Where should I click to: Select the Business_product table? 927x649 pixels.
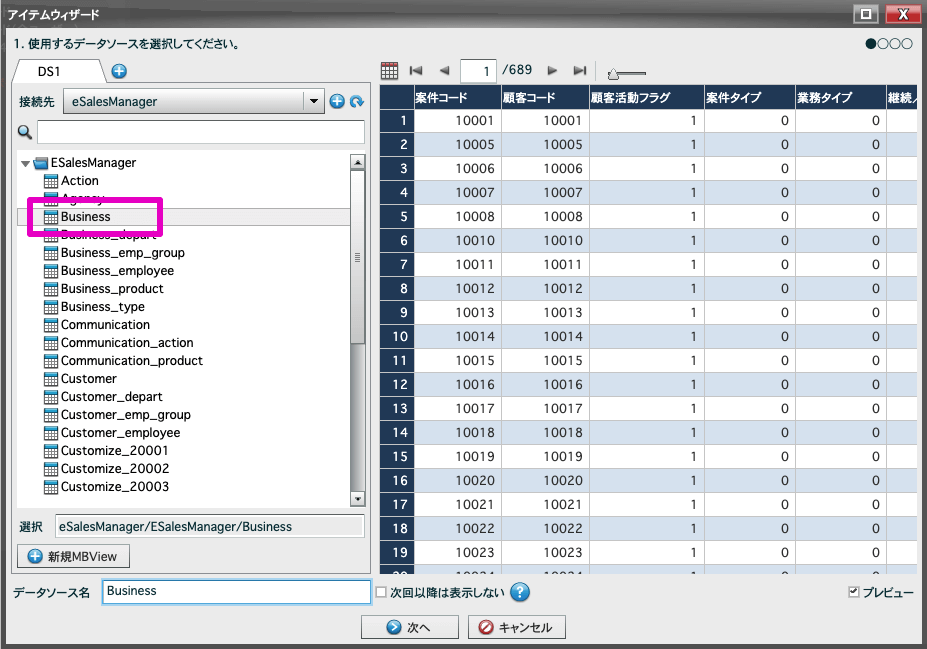pyautogui.click(x=112, y=289)
